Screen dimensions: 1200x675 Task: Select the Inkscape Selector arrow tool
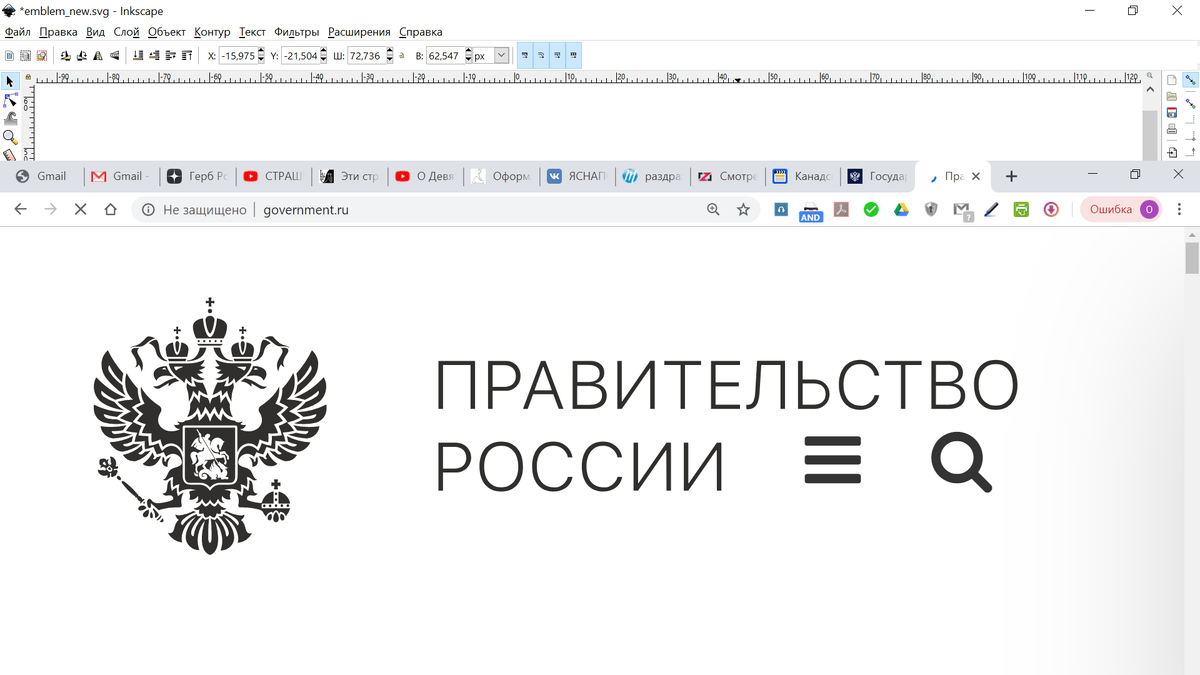tap(10, 82)
